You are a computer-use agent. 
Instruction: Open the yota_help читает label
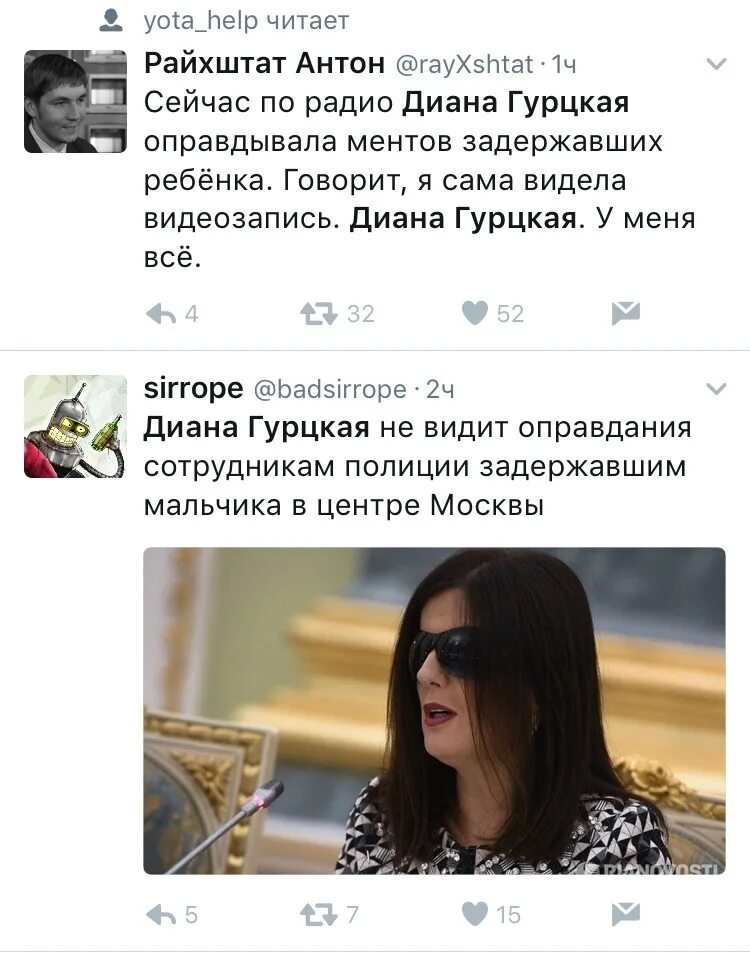point(246,21)
